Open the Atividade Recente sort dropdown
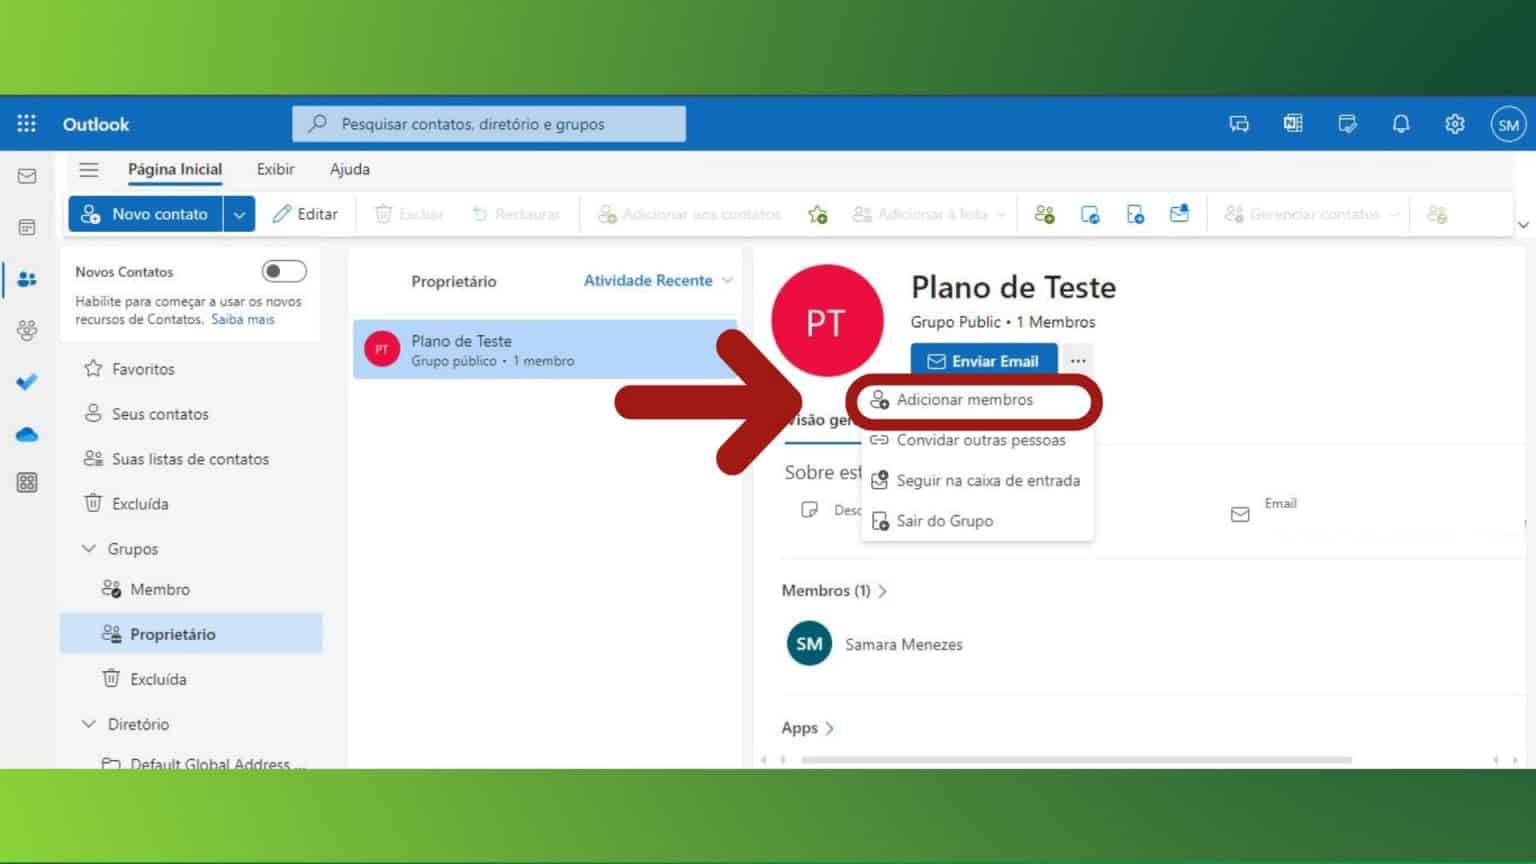Image resolution: width=1536 pixels, height=864 pixels. 656,281
